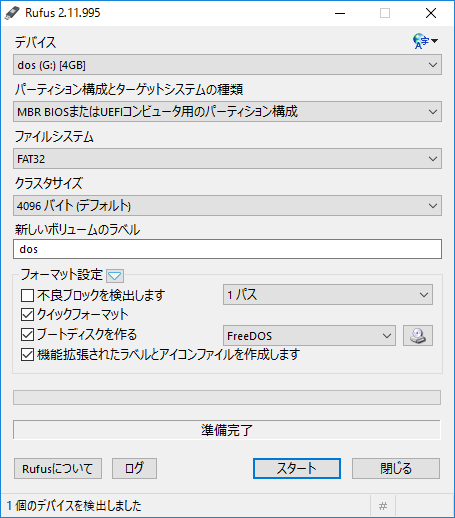Enable 不良ブロックを検出します checkbox
This screenshot has width=455, height=518.
pos(27,295)
